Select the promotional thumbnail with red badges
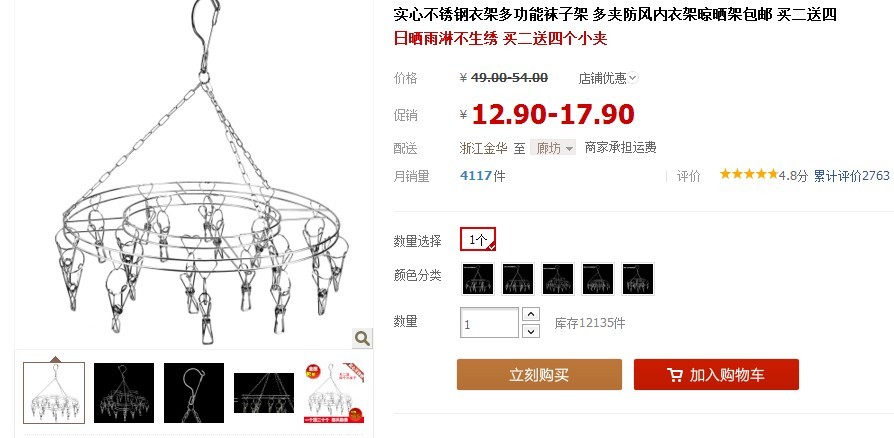The width and height of the screenshot is (894, 438). tap(334, 393)
